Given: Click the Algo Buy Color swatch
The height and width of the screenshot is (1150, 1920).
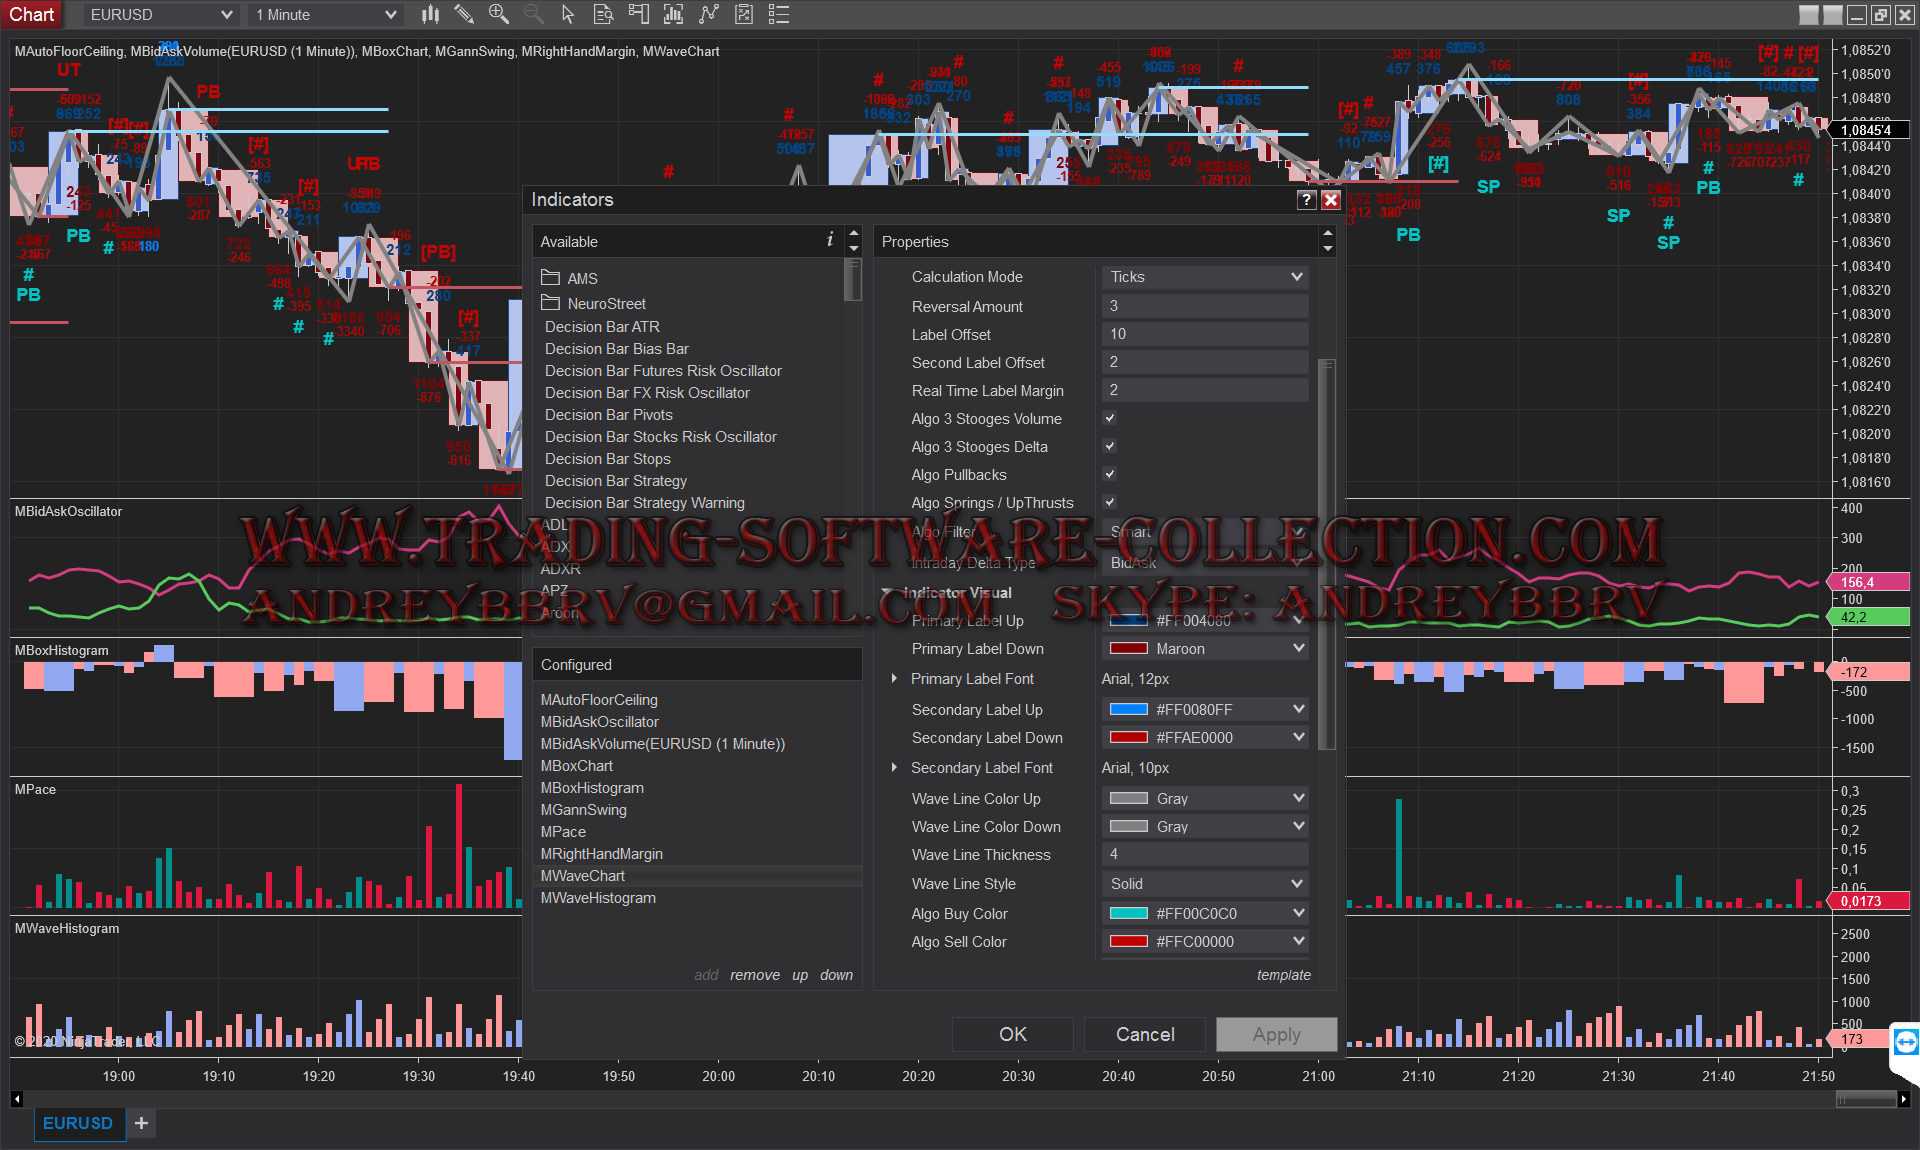Looking at the screenshot, I should pyautogui.click(x=1129, y=913).
